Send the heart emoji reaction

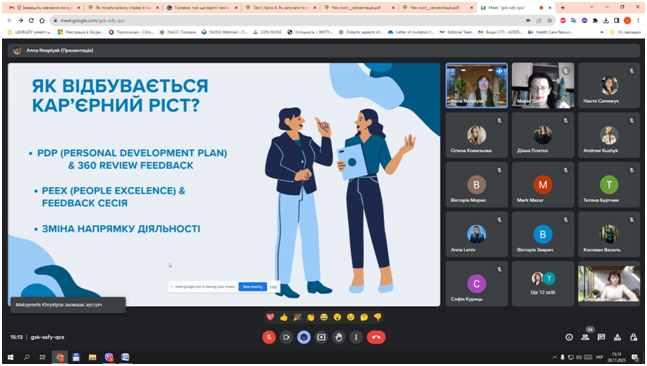click(270, 317)
